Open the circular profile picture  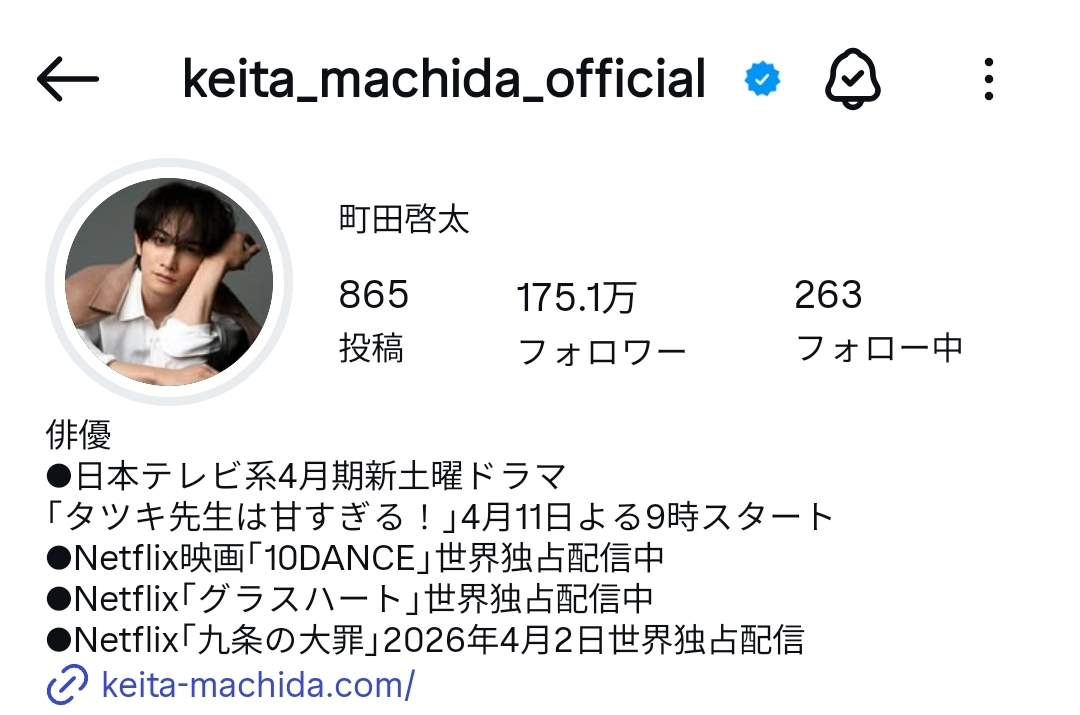pos(169,282)
